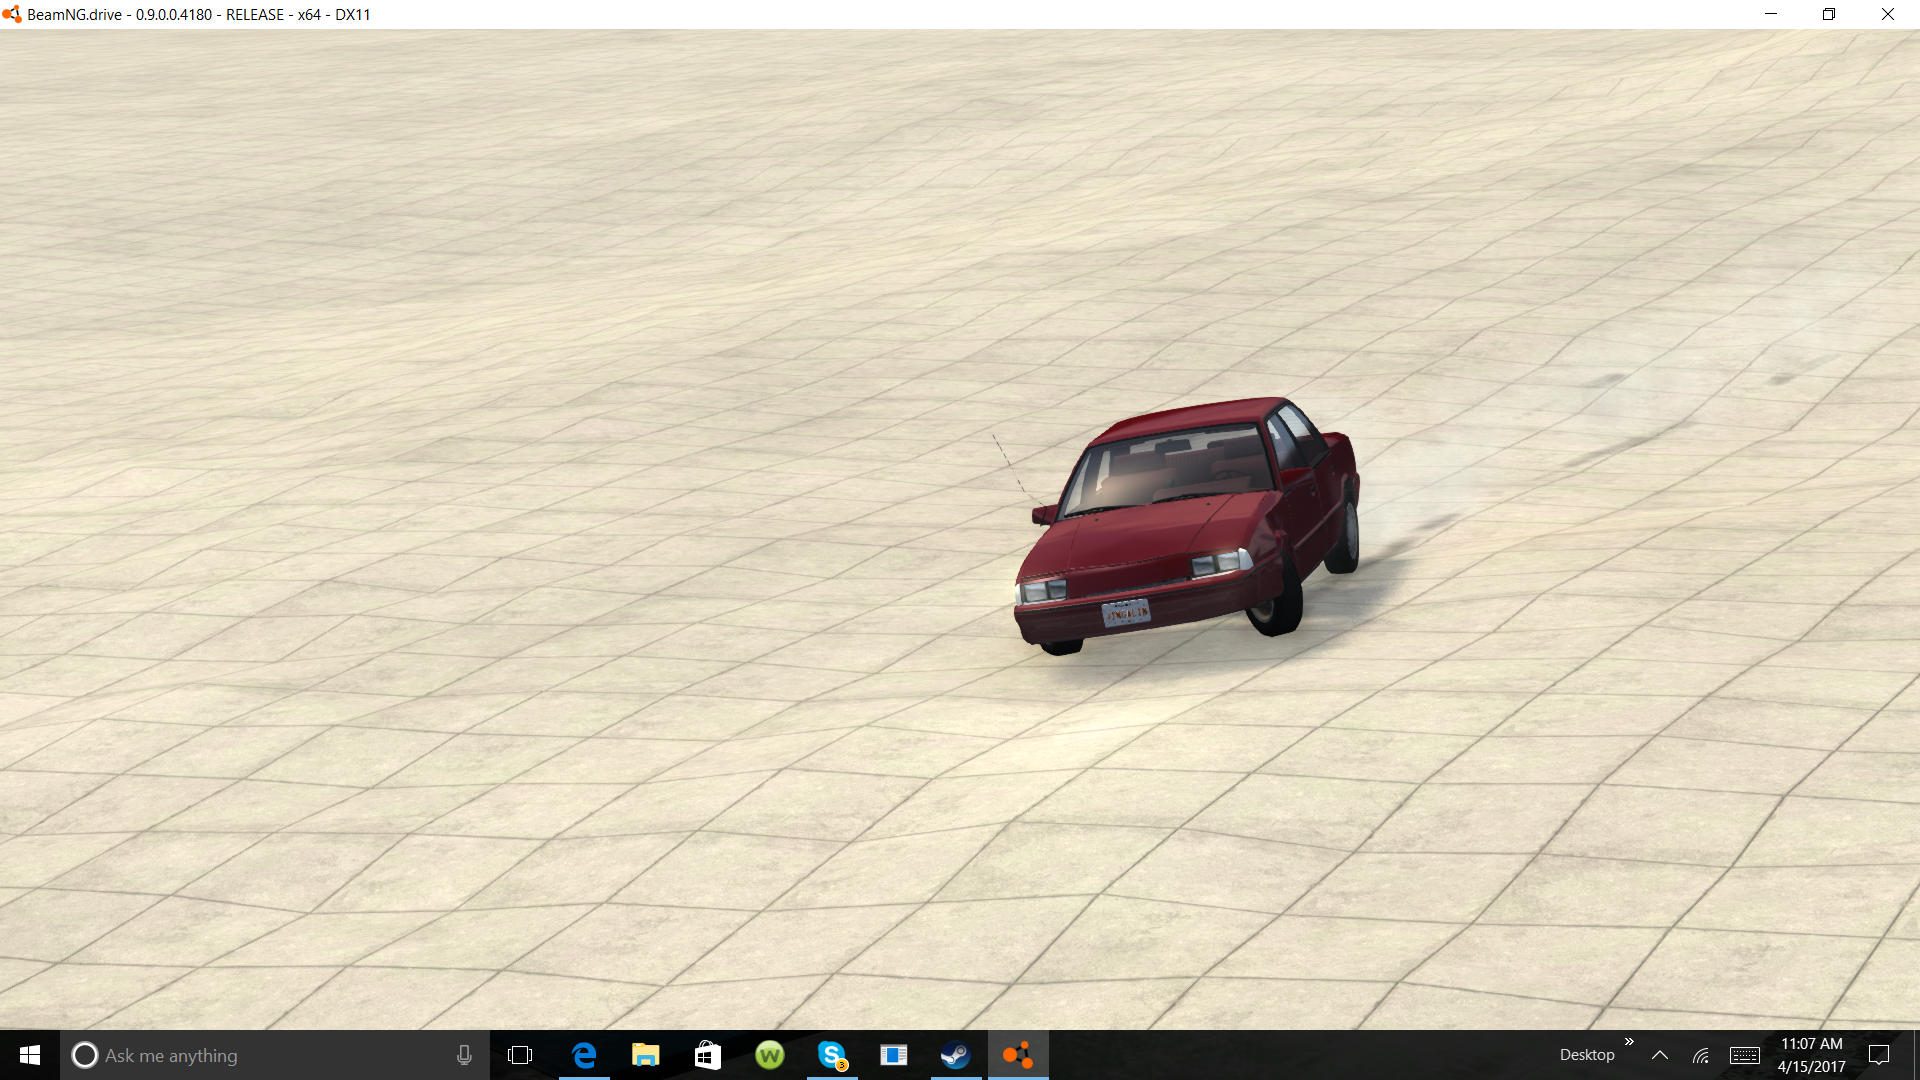The image size is (1920, 1080).
Task: Click the Cortana microphone icon
Action: click(x=464, y=1055)
